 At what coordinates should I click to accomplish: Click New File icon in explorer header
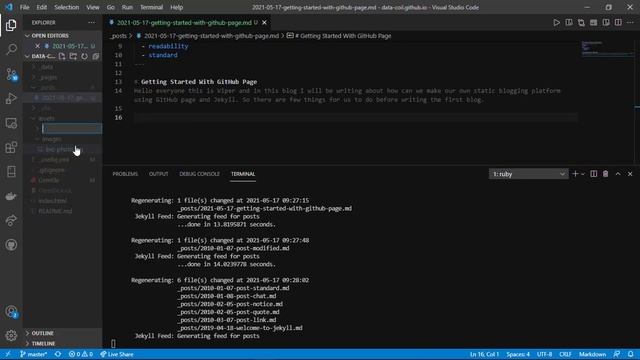point(62,56)
